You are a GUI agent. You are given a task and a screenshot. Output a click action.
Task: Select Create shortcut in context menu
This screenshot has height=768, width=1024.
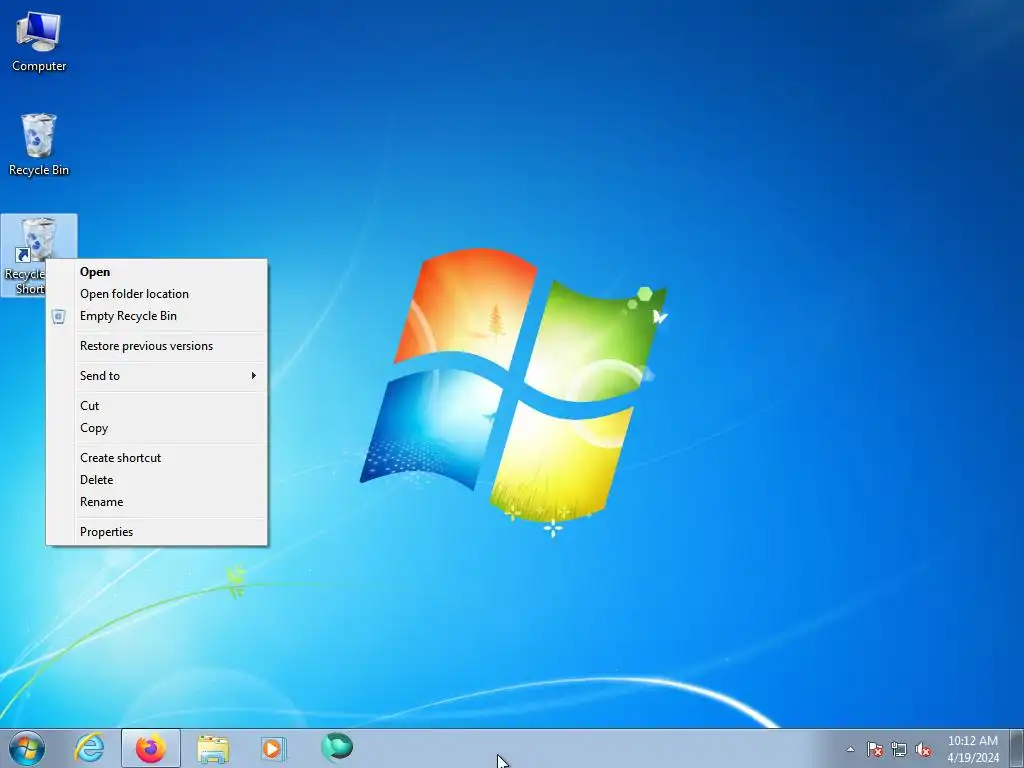[x=157, y=458]
